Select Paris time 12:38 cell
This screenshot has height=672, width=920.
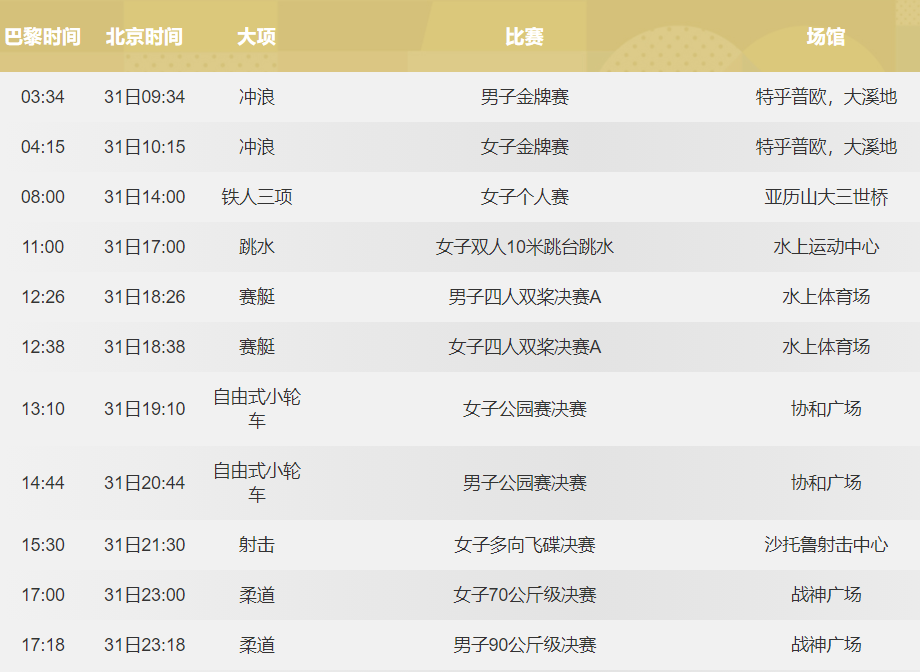(43, 347)
